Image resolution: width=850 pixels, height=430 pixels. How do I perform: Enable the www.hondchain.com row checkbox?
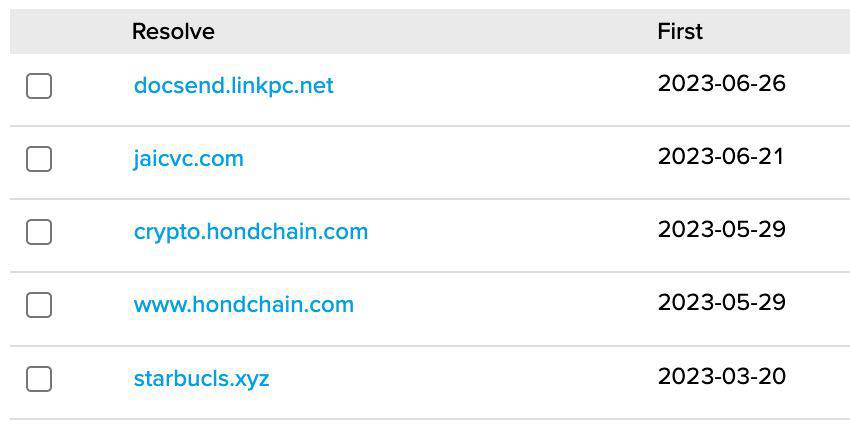point(39,305)
